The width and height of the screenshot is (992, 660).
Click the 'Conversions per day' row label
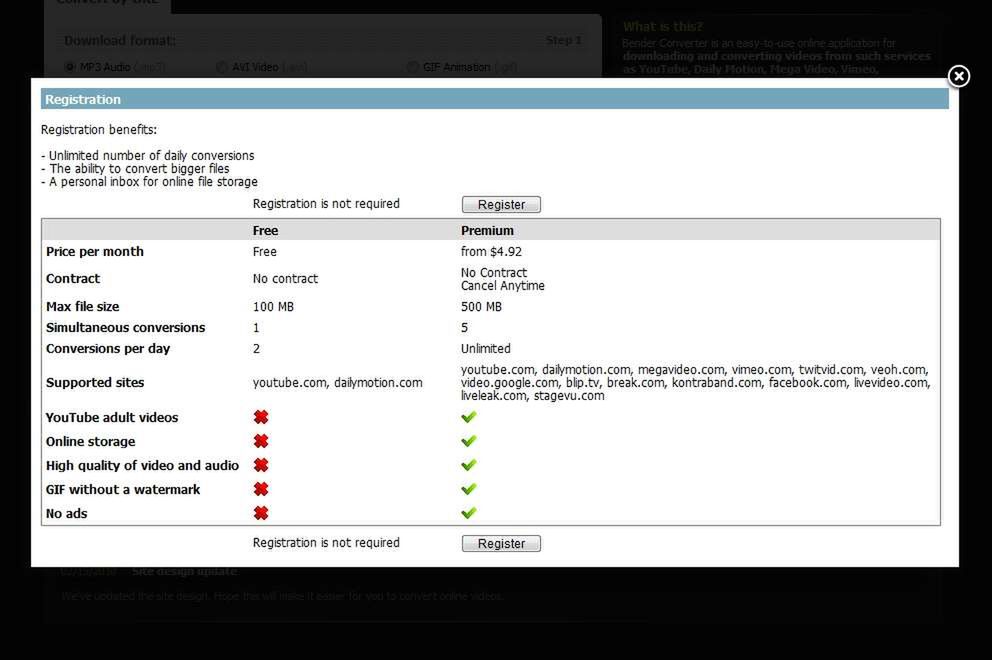(108, 348)
